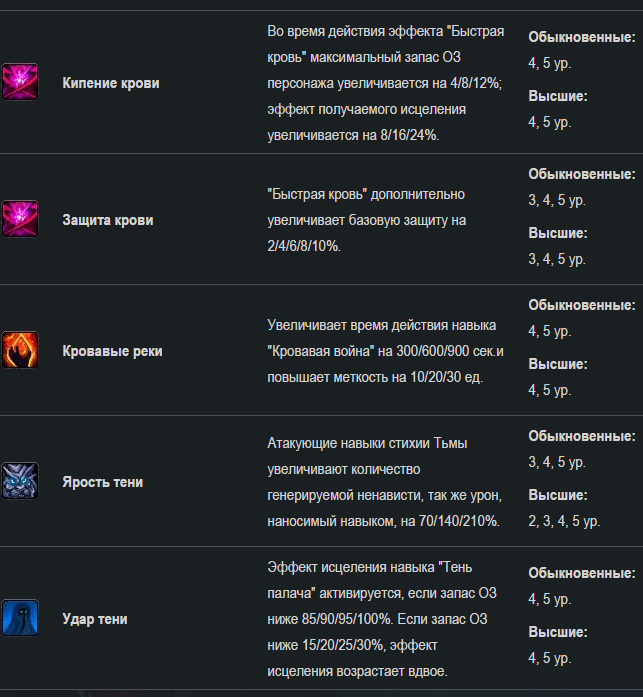Click the Кипение крови description text
643x697 pixels.
point(385,83)
